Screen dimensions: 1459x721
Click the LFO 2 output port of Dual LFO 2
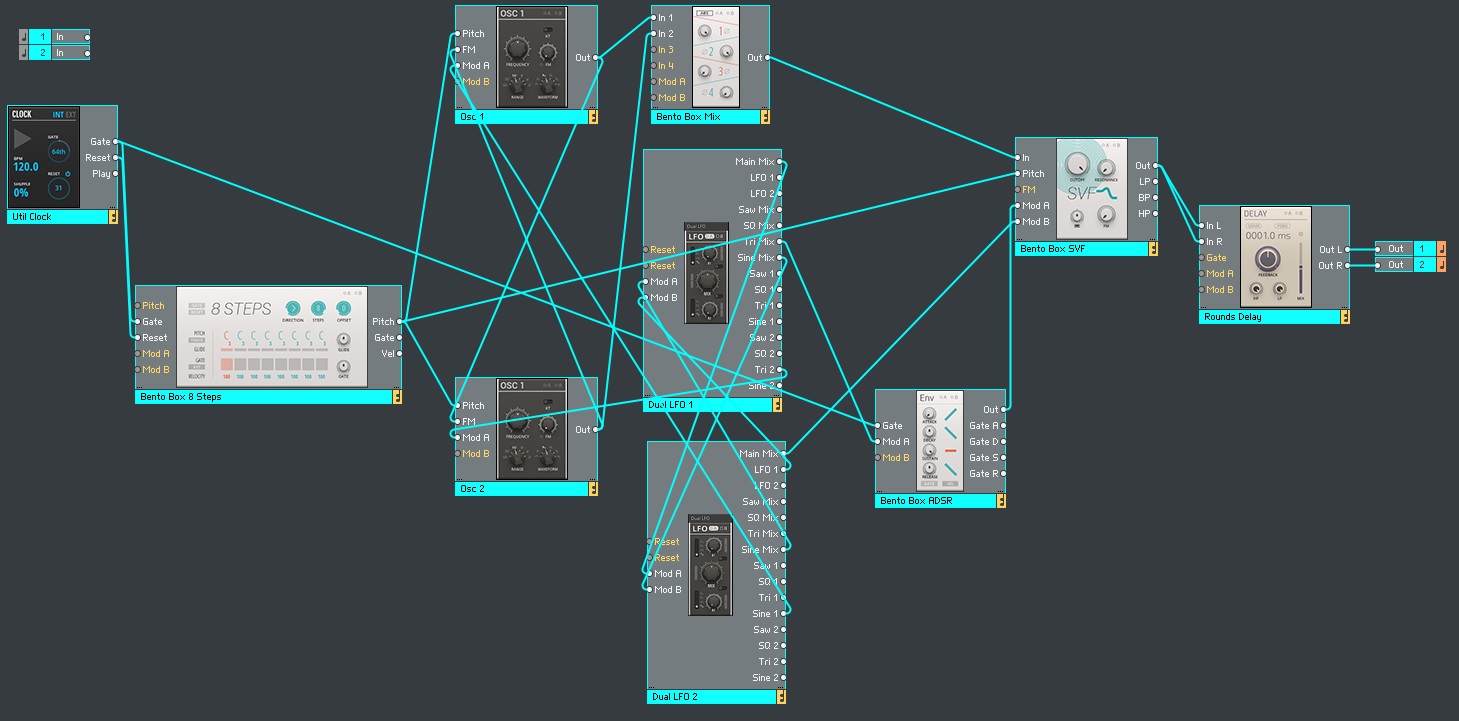tap(784, 486)
